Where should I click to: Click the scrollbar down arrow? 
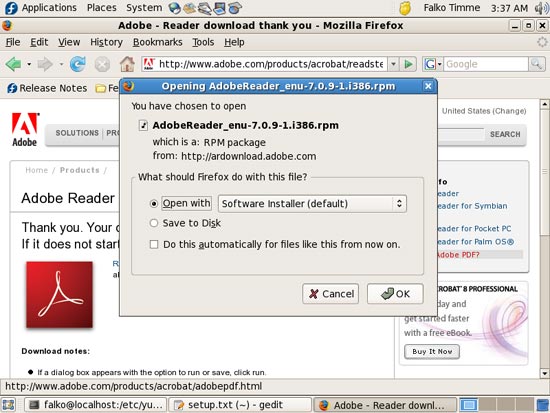click(x=545, y=373)
